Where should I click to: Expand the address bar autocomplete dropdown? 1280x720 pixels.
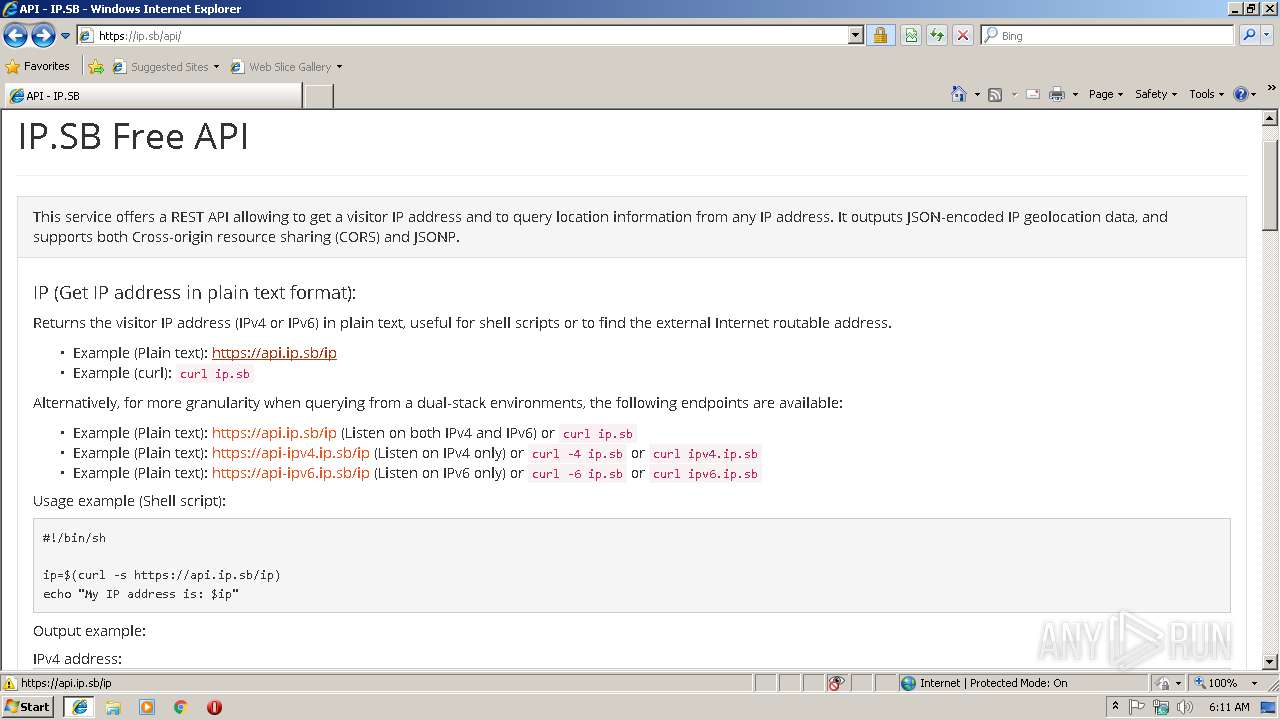pos(855,35)
